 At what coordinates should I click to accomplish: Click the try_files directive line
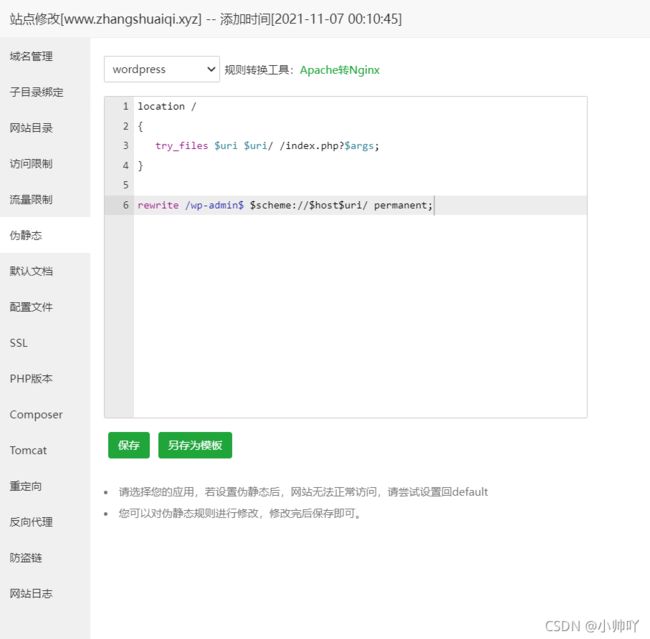[x=267, y=146]
